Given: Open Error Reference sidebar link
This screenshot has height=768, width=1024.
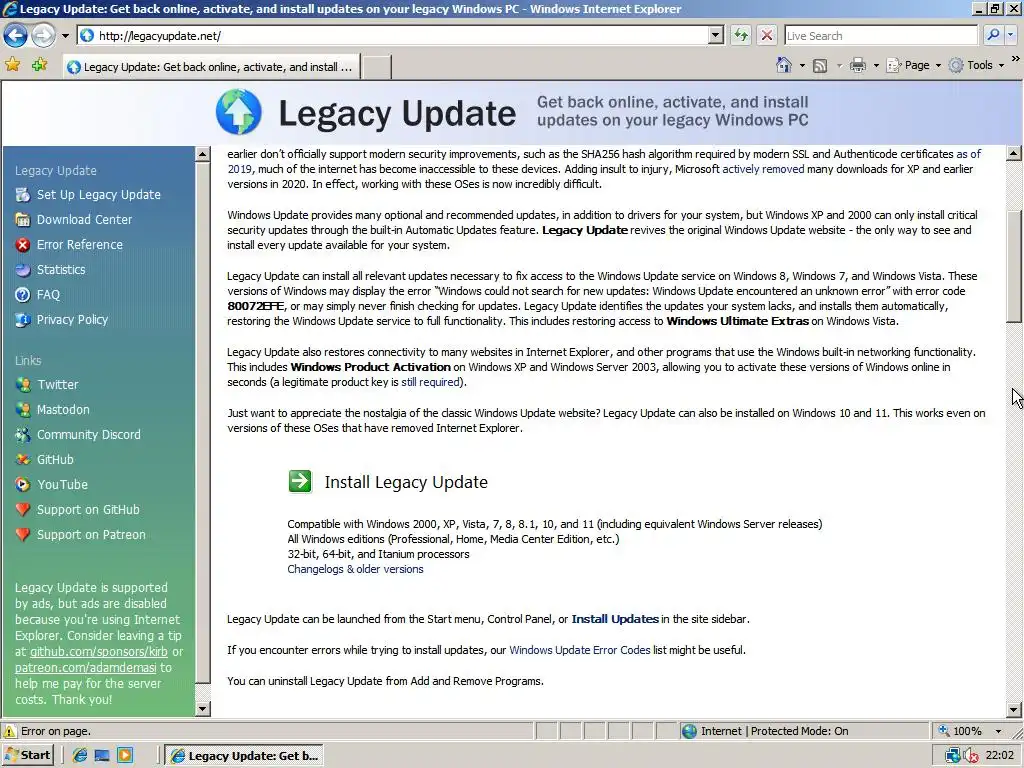Looking at the screenshot, I should coord(80,244).
